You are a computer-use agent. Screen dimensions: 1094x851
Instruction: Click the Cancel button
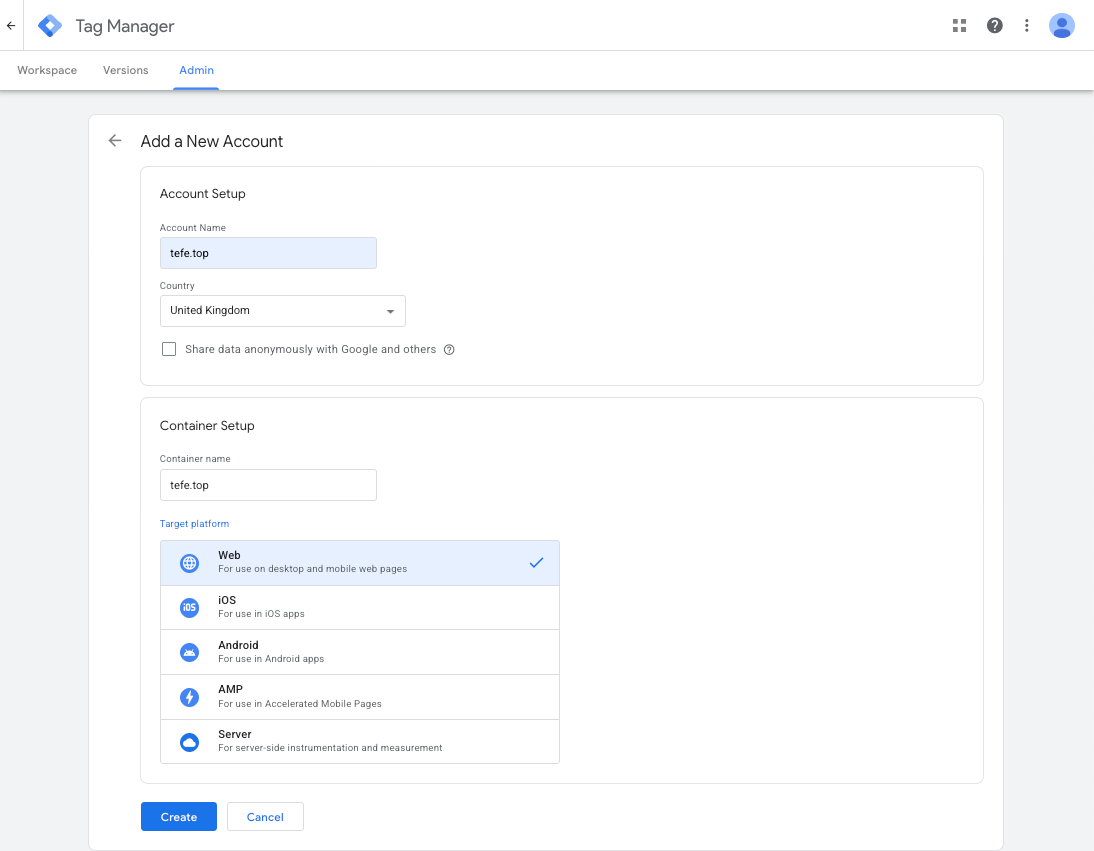click(x=265, y=817)
